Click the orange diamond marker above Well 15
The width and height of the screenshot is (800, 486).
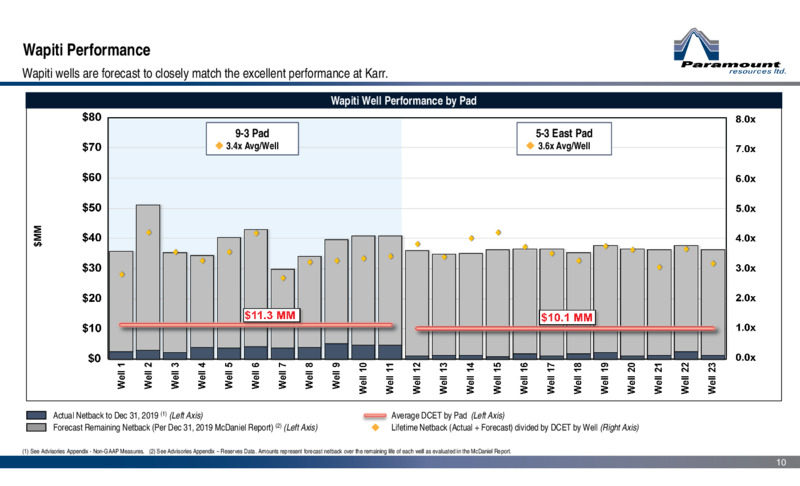(x=498, y=233)
